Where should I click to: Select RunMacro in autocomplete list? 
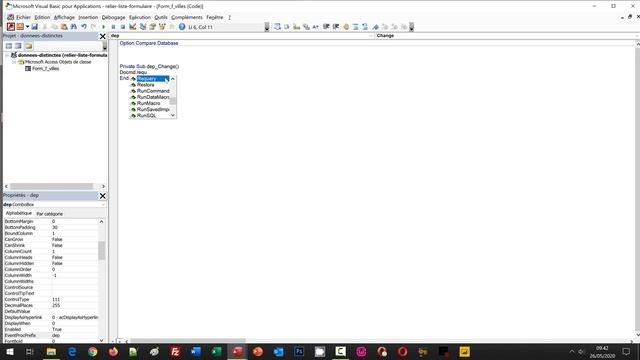(x=150, y=103)
